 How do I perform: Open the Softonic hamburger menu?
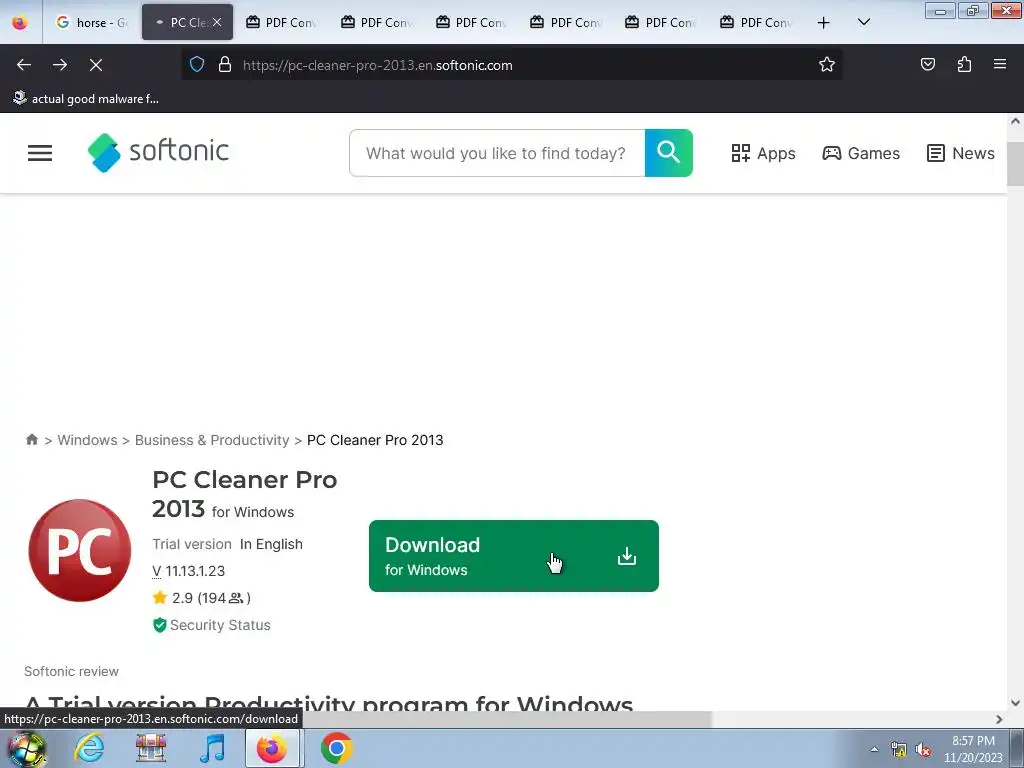pos(40,153)
